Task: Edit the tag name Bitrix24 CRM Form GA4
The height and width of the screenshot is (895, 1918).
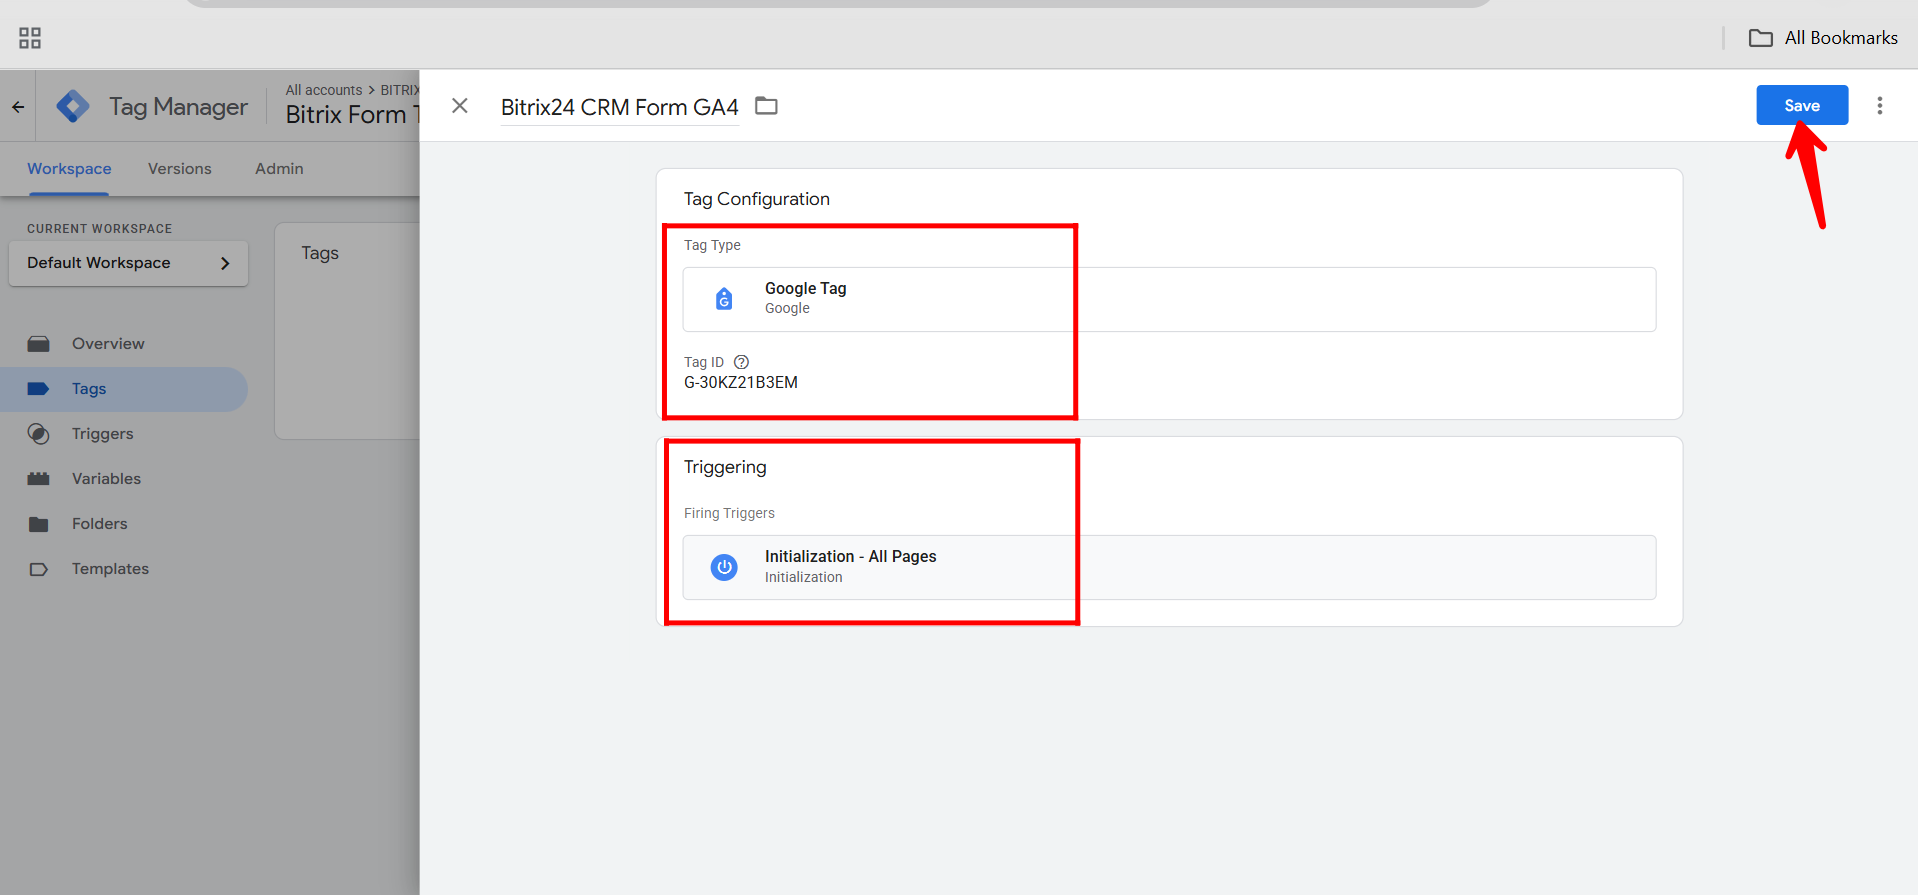Action: pyautogui.click(x=620, y=107)
